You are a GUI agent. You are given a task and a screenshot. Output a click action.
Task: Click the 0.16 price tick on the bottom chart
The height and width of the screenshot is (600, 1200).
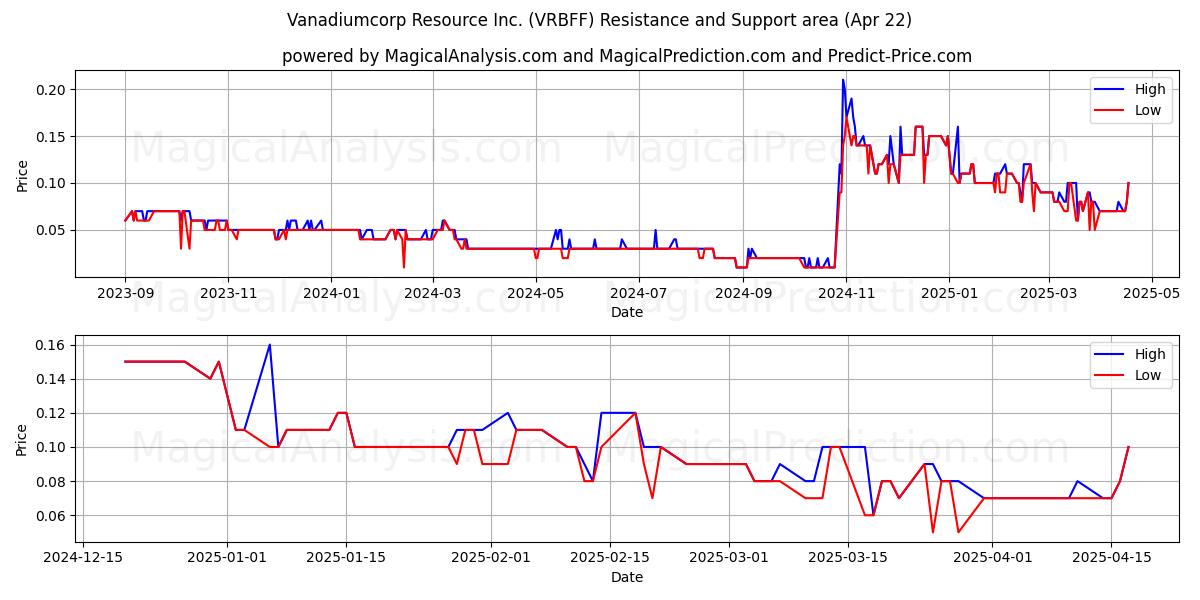(52, 345)
